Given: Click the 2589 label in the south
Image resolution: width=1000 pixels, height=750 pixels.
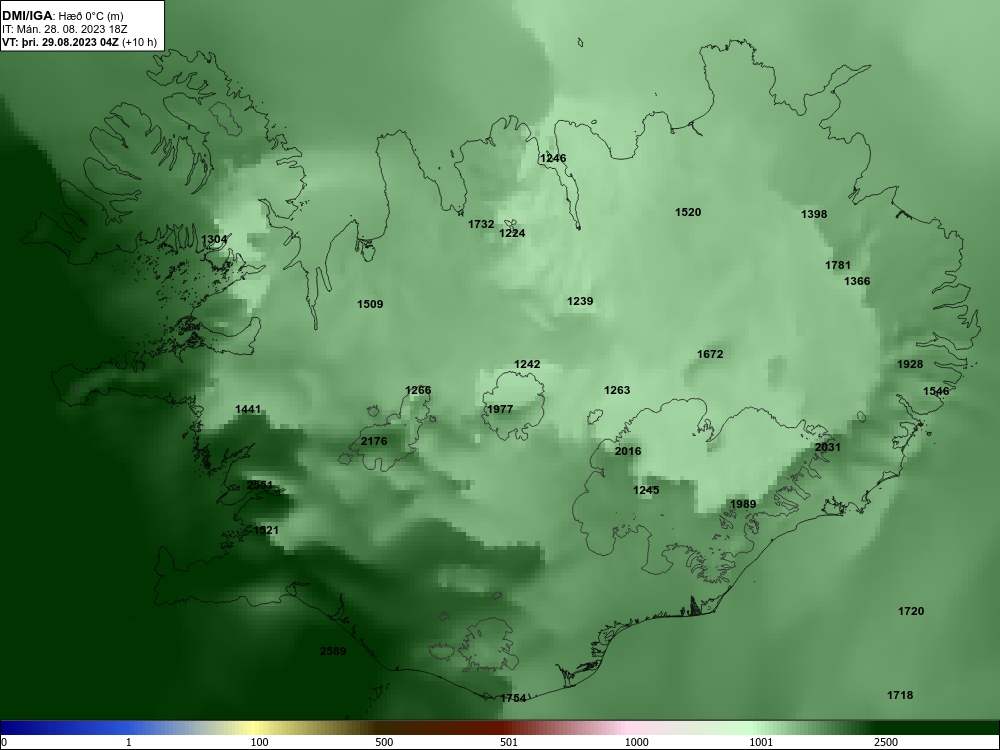Looking at the screenshot, I should (333, 651).
